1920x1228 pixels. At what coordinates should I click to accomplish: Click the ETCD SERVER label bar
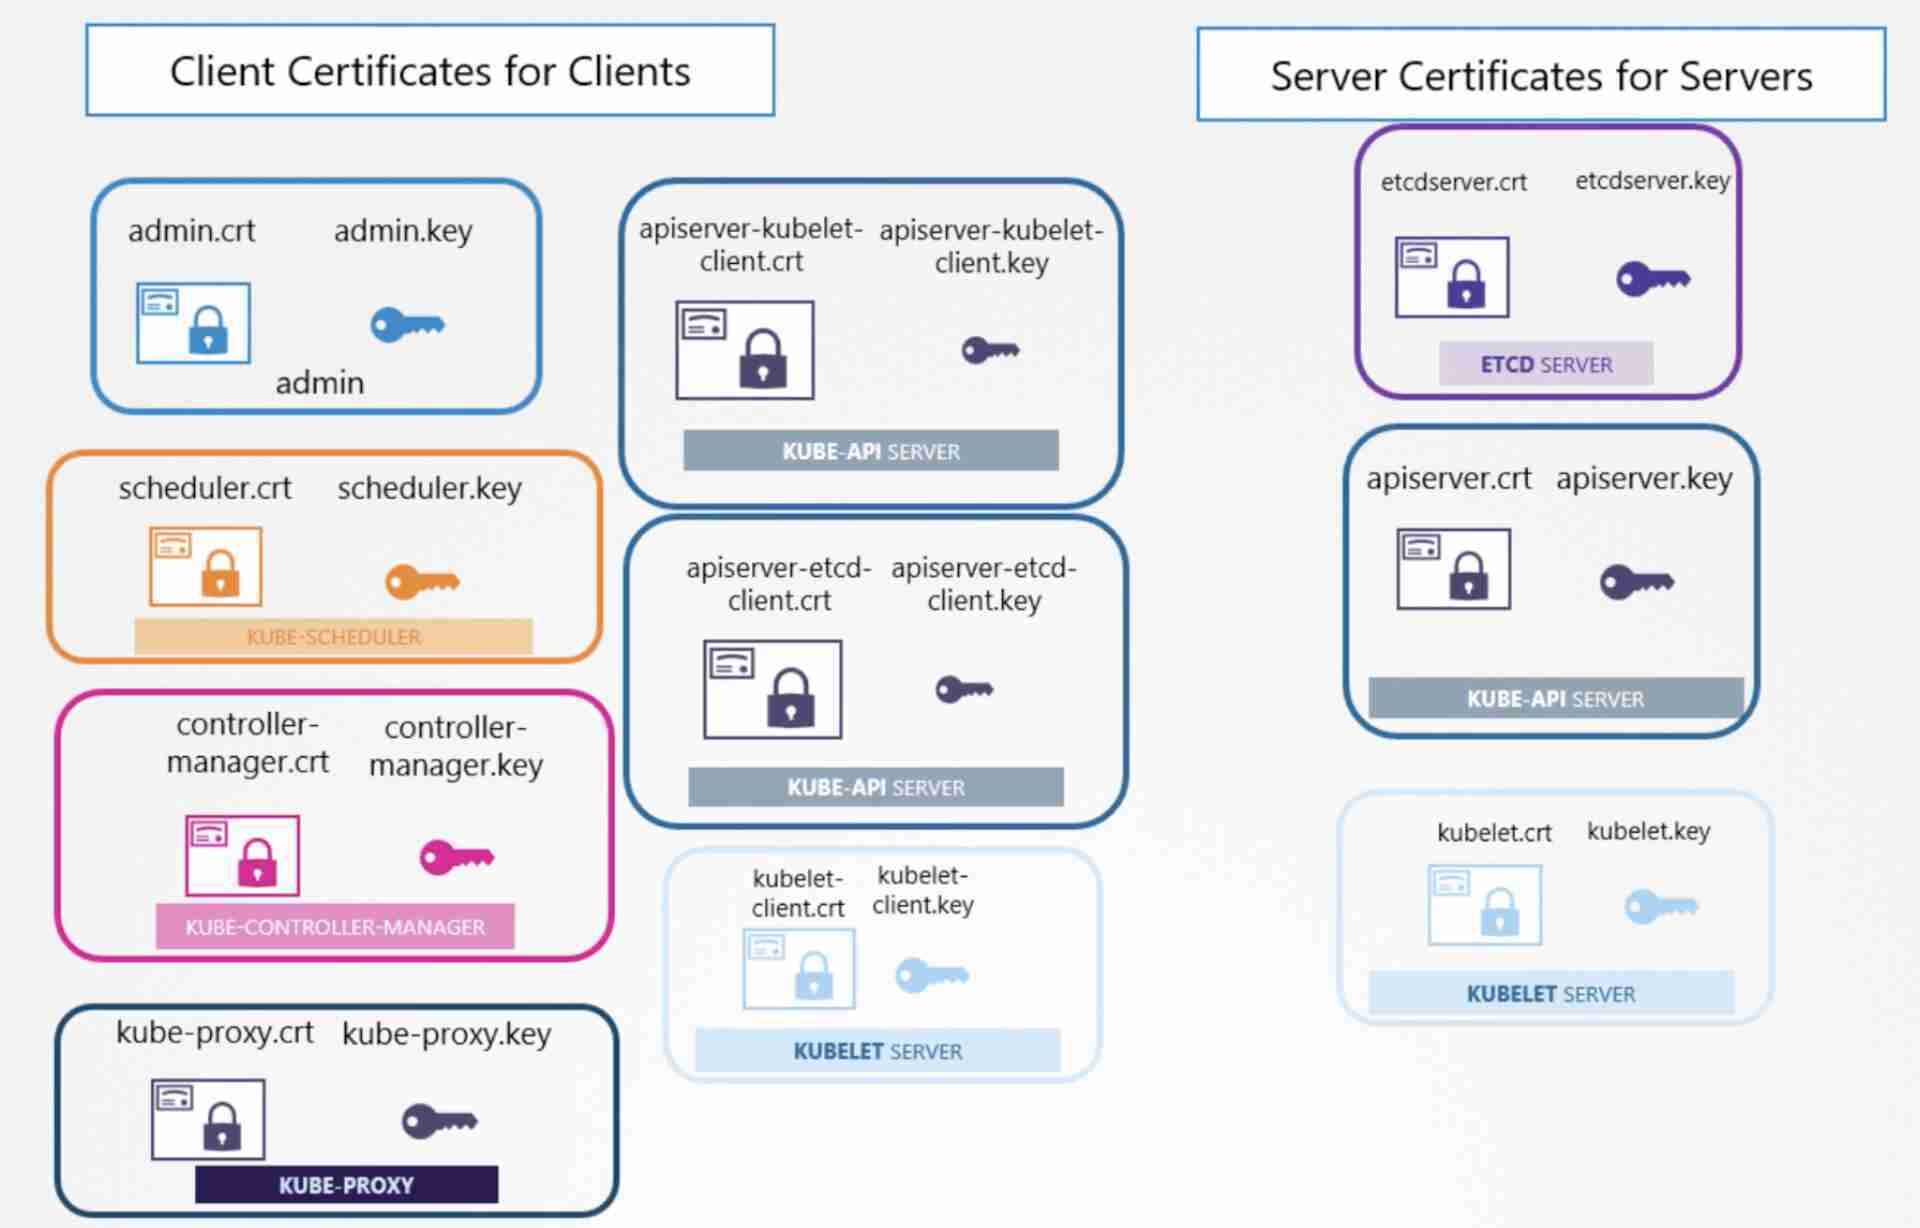(x=1546, y=364)
